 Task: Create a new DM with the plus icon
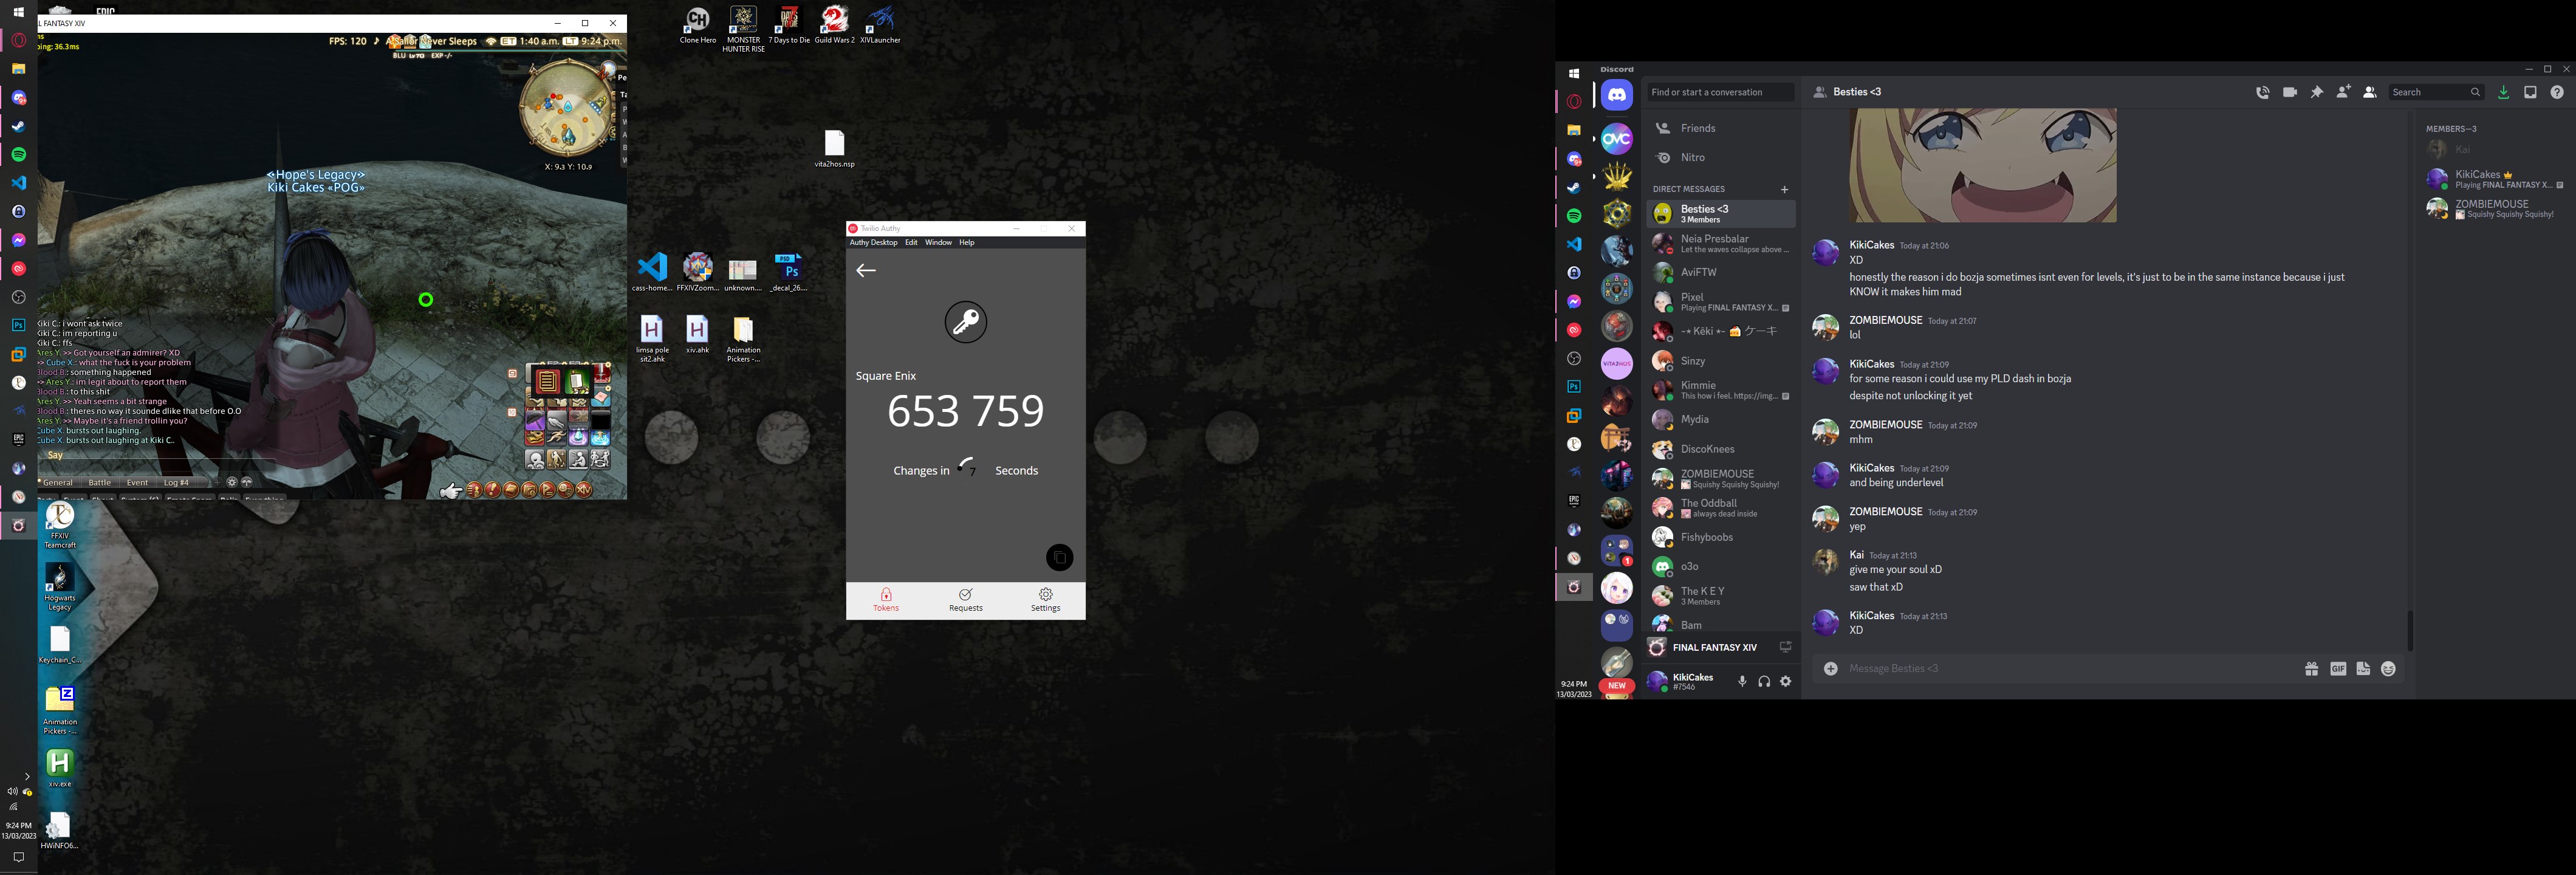[1784, 189]
